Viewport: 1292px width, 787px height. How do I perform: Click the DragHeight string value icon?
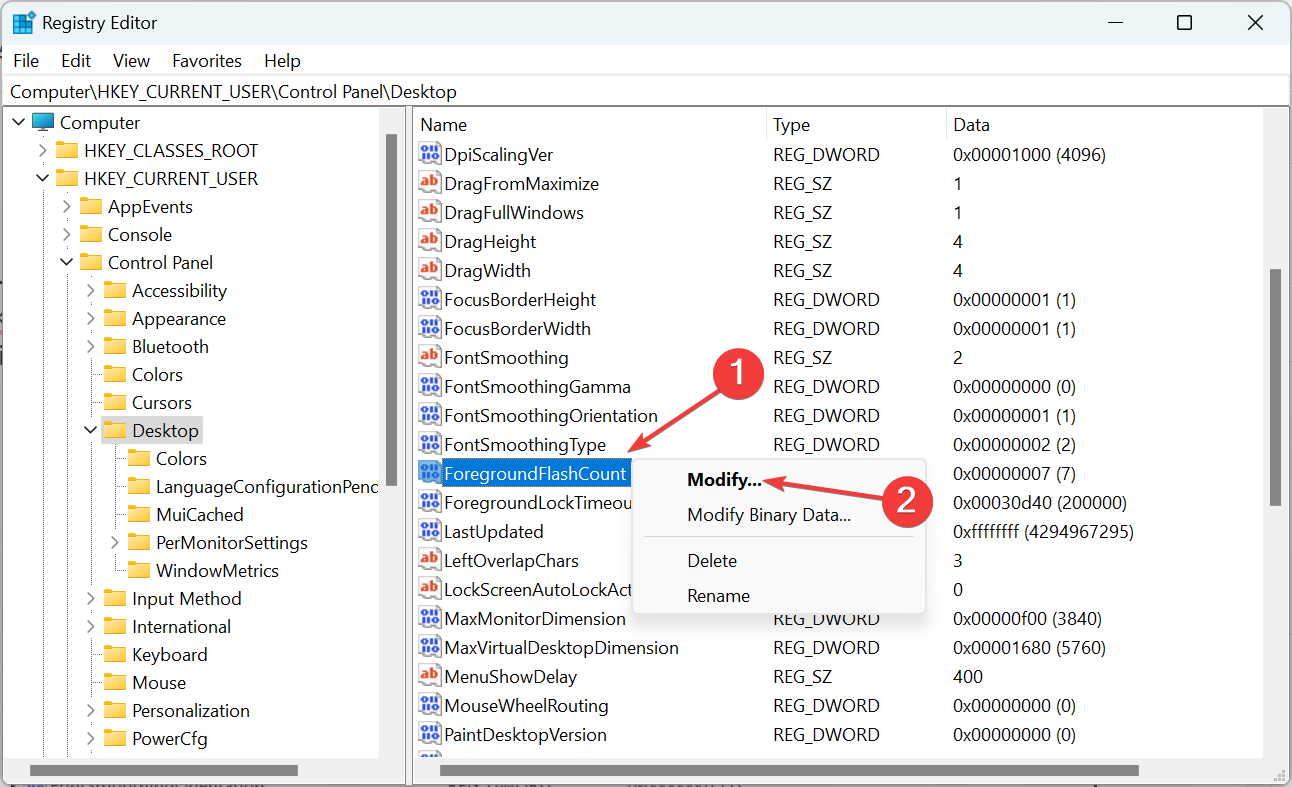coord(429,242)
